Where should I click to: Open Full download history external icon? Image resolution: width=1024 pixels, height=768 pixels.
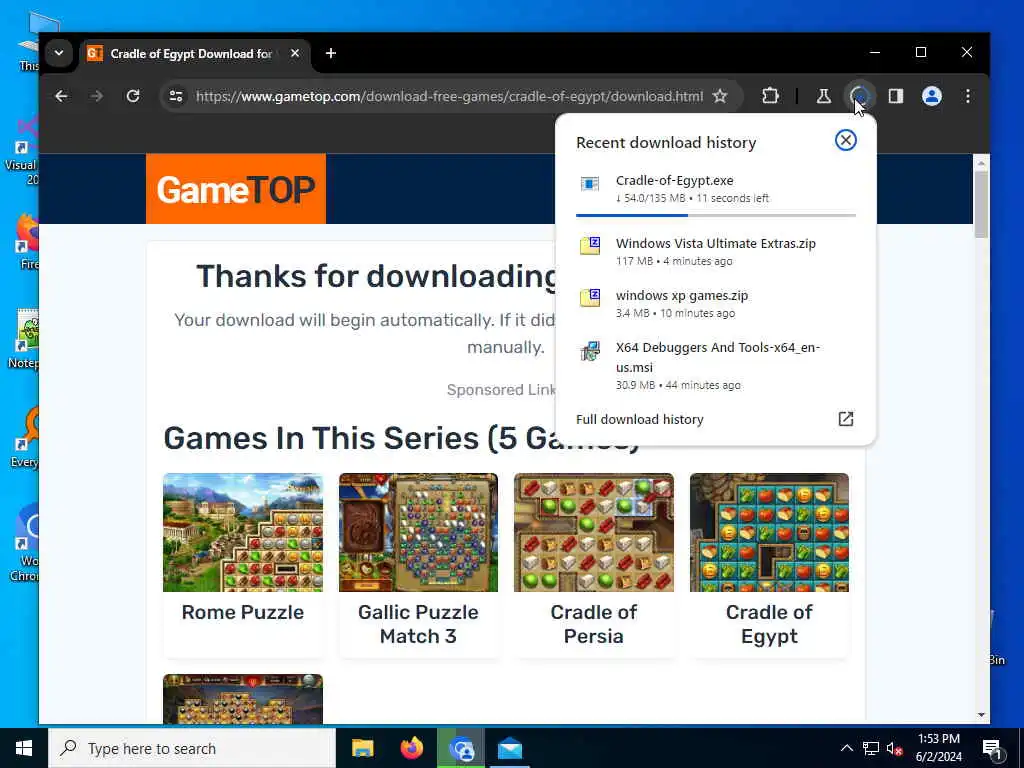pyautogui.click(x=846, y=419)
